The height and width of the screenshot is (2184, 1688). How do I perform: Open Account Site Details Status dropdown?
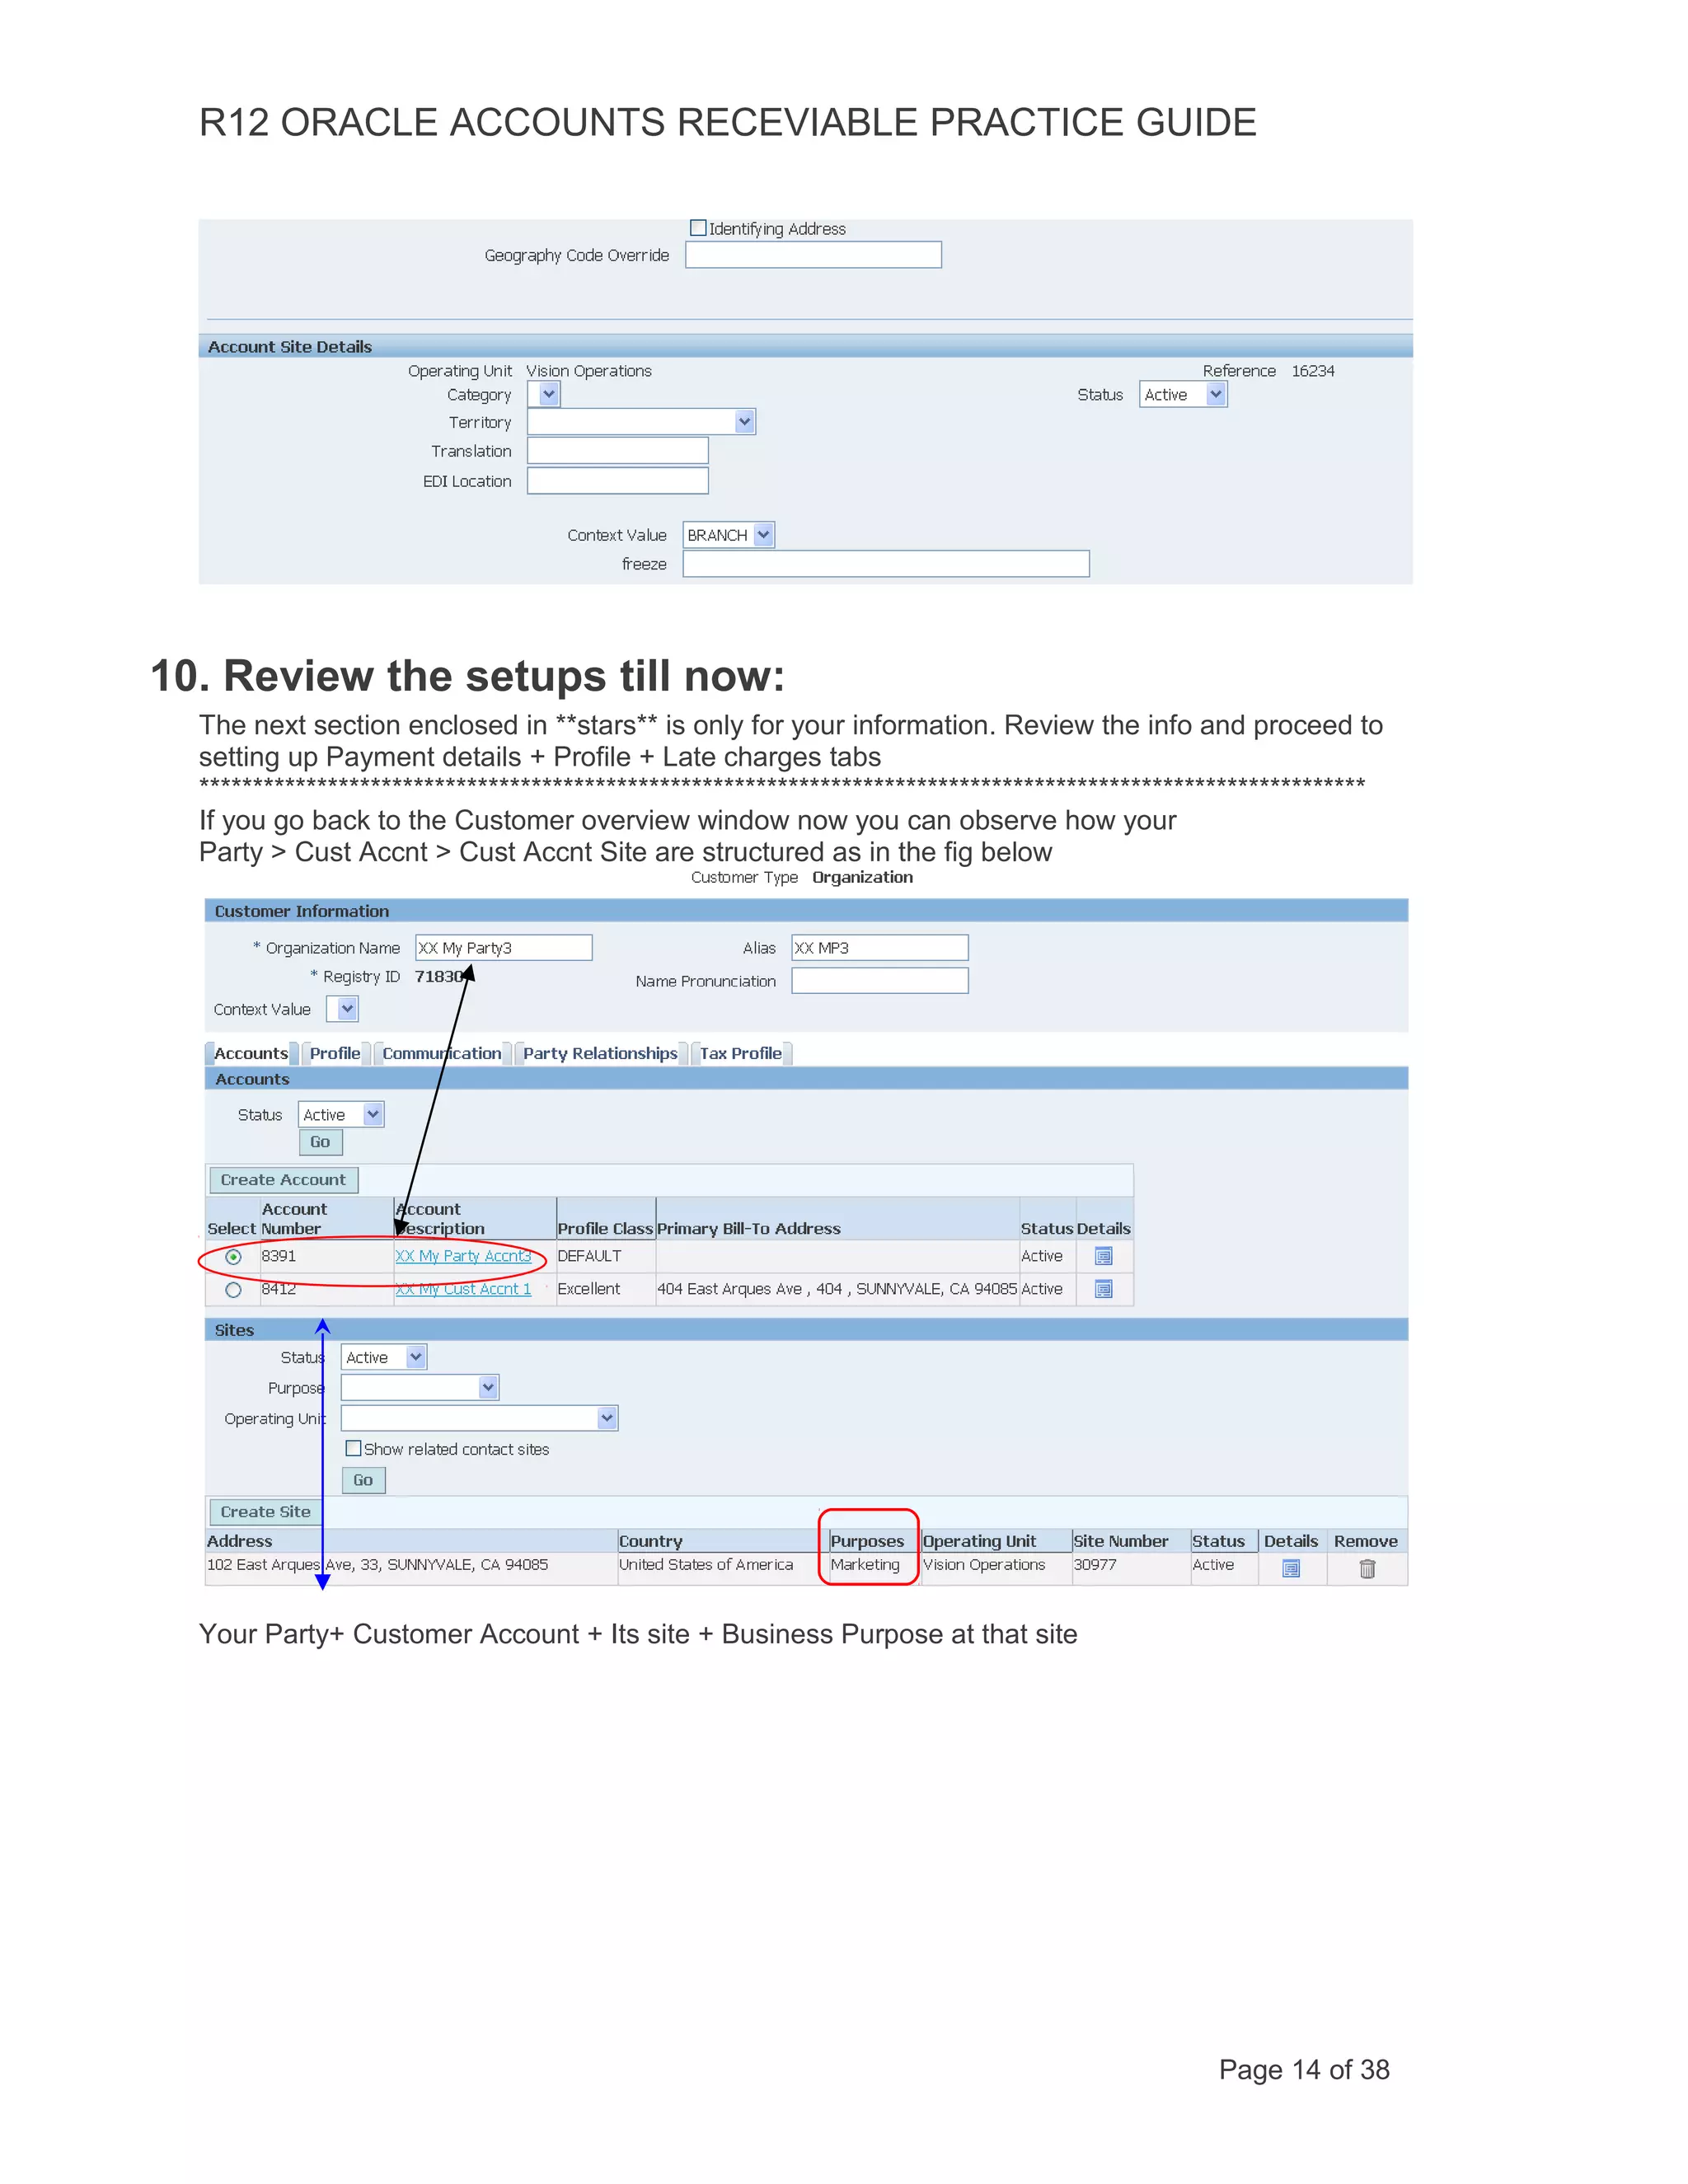click(1183, 394)
